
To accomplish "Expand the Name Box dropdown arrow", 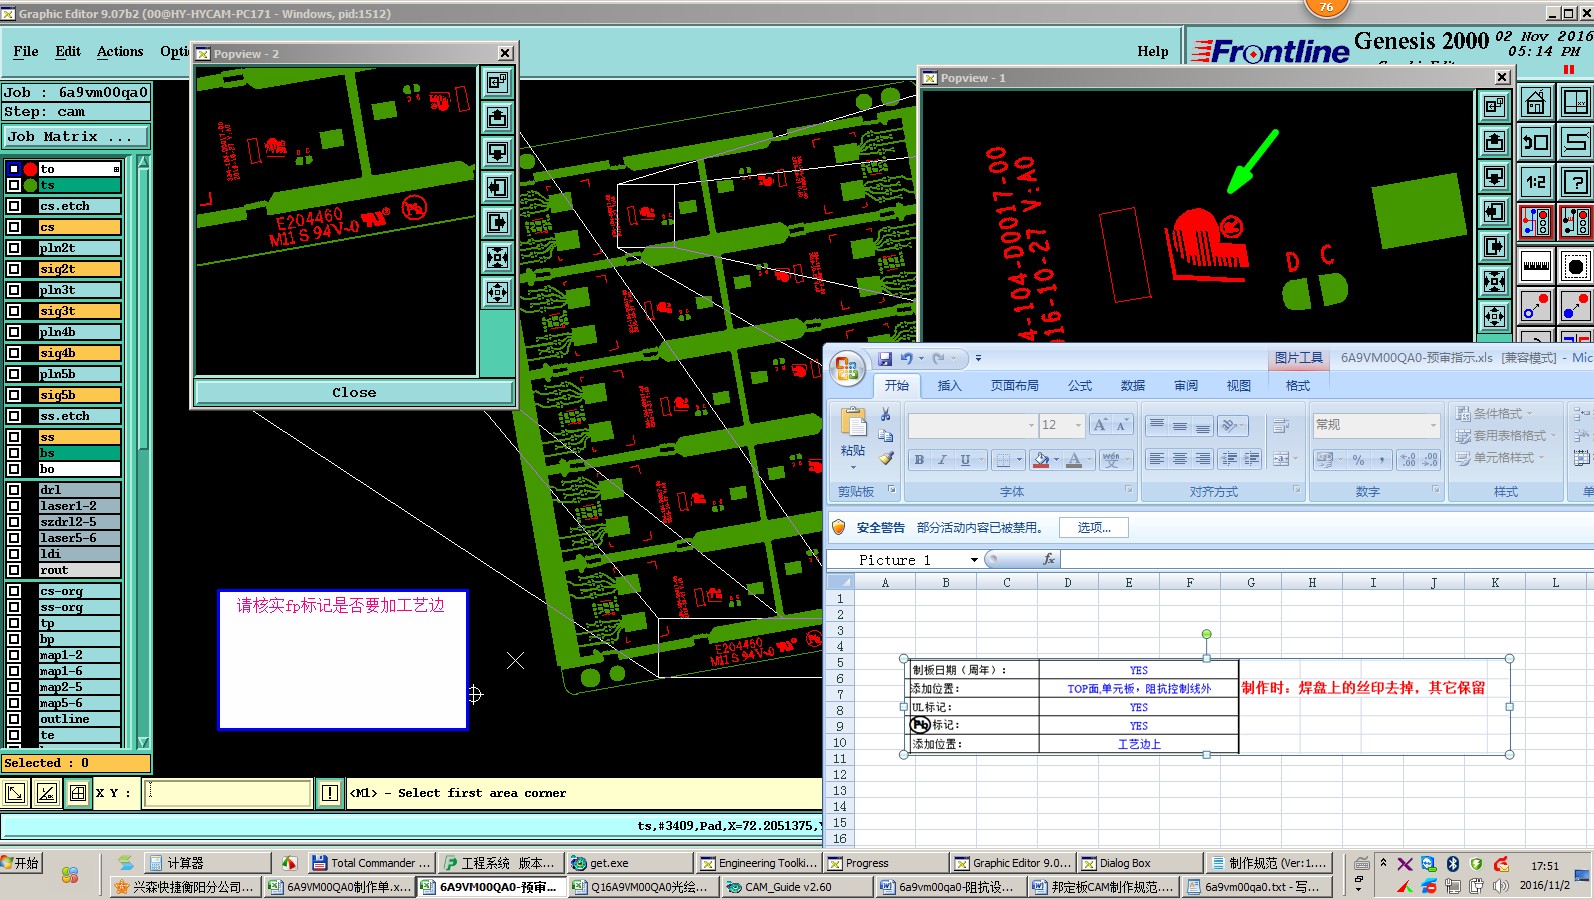I will [x=974, y=560].
